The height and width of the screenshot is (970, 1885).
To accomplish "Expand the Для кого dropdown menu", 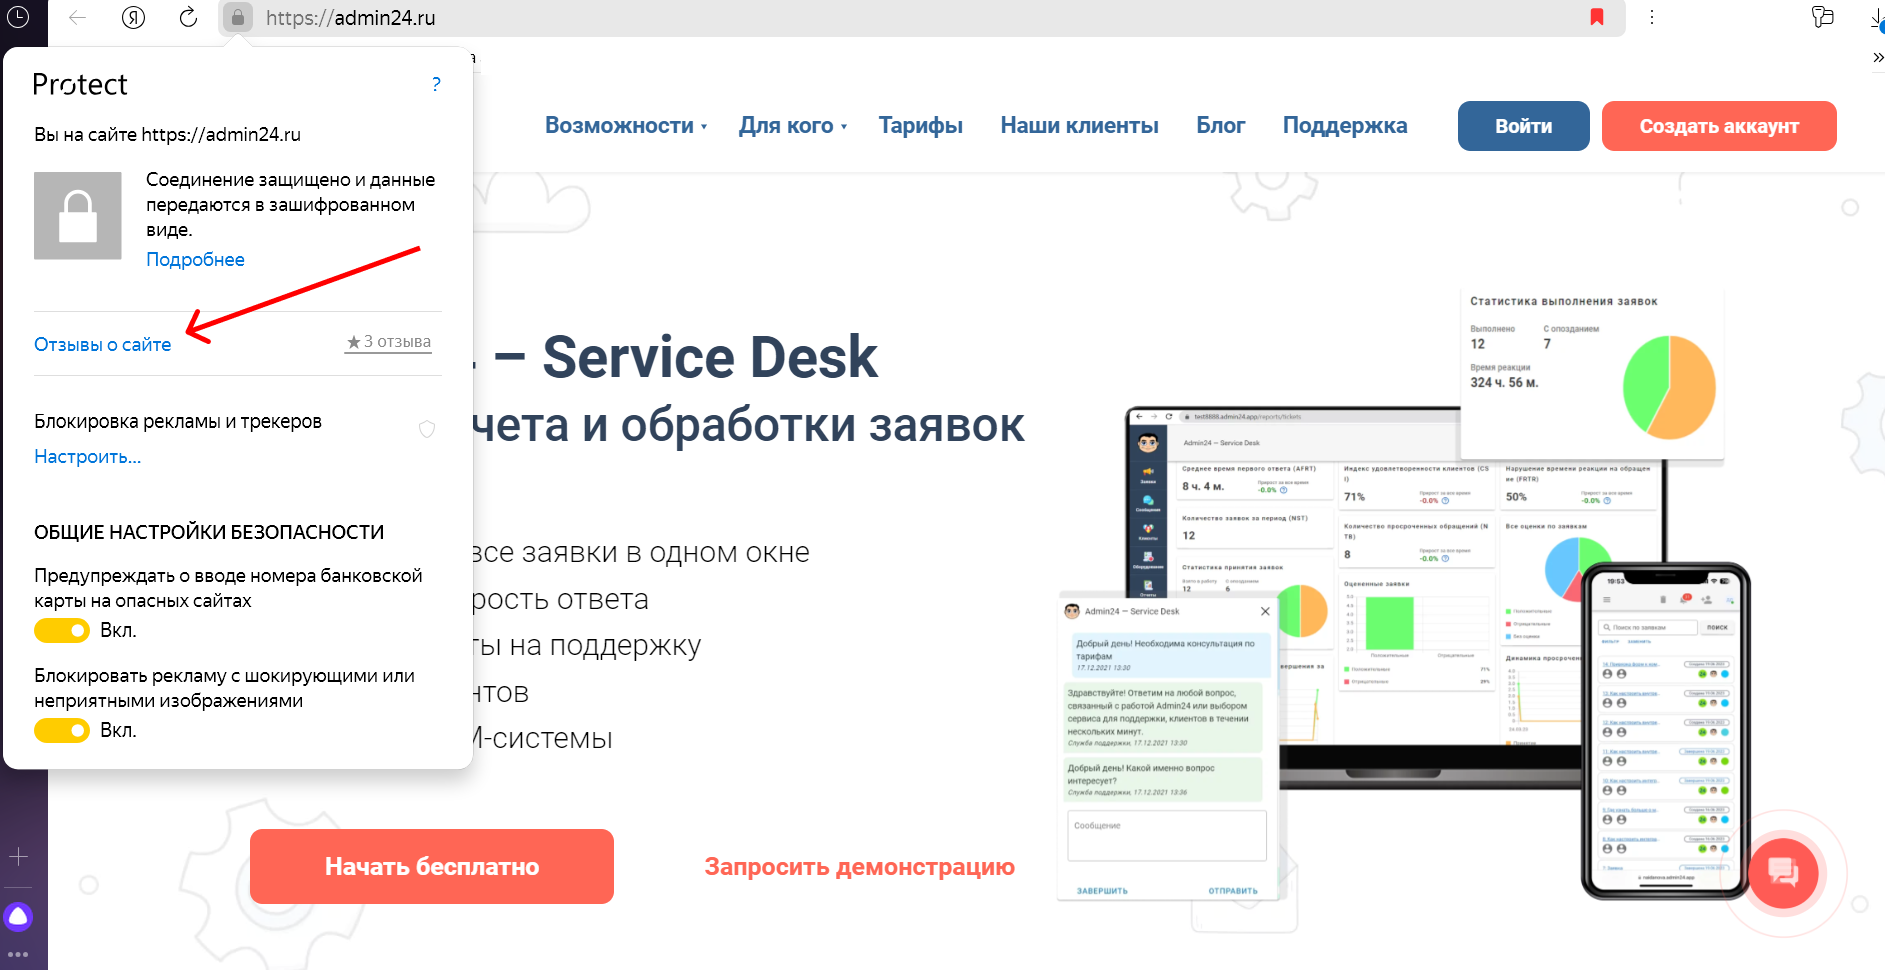I will point(793,126).
